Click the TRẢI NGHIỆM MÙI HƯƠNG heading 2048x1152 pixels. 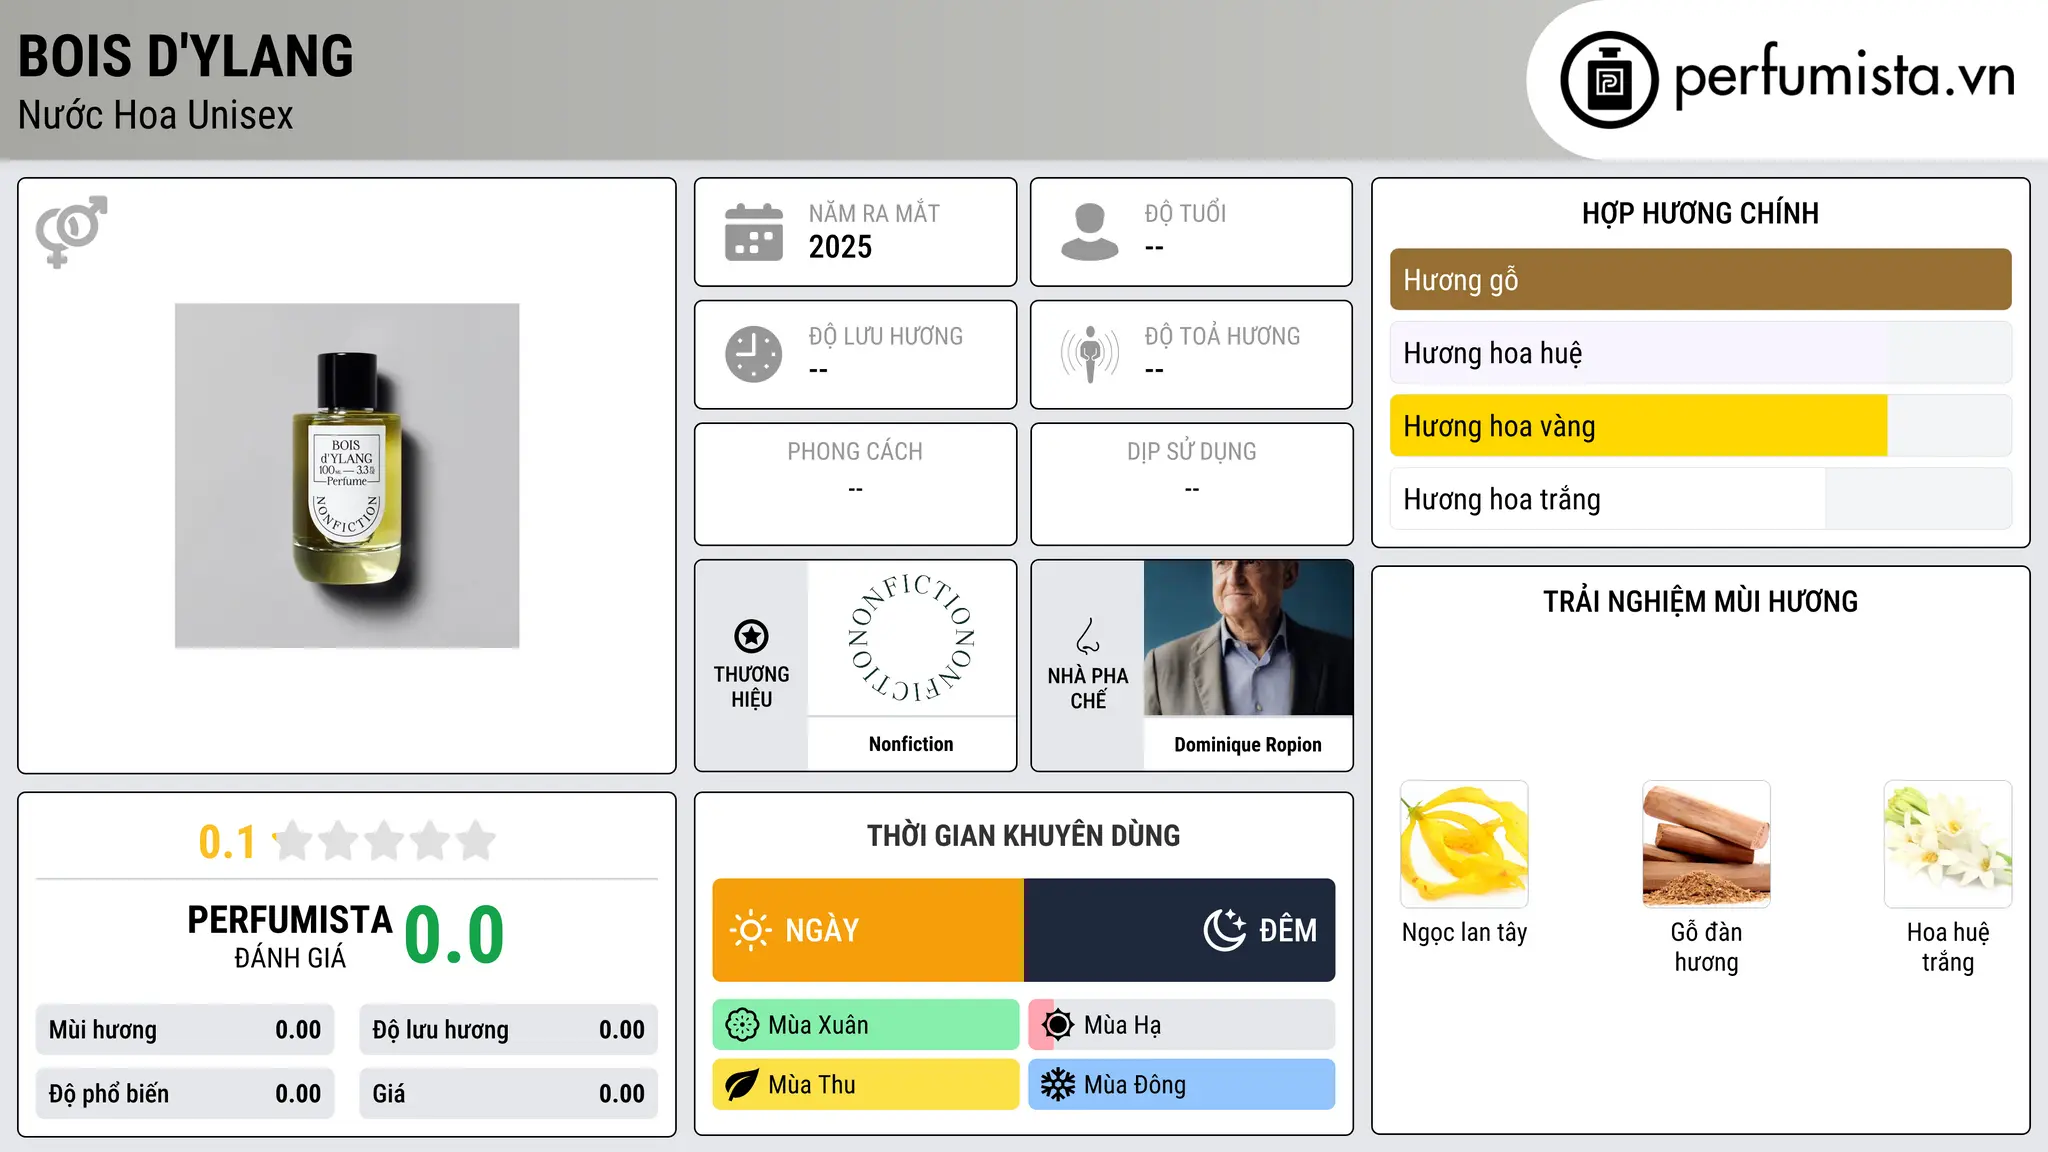click(x=1700, y=602)
